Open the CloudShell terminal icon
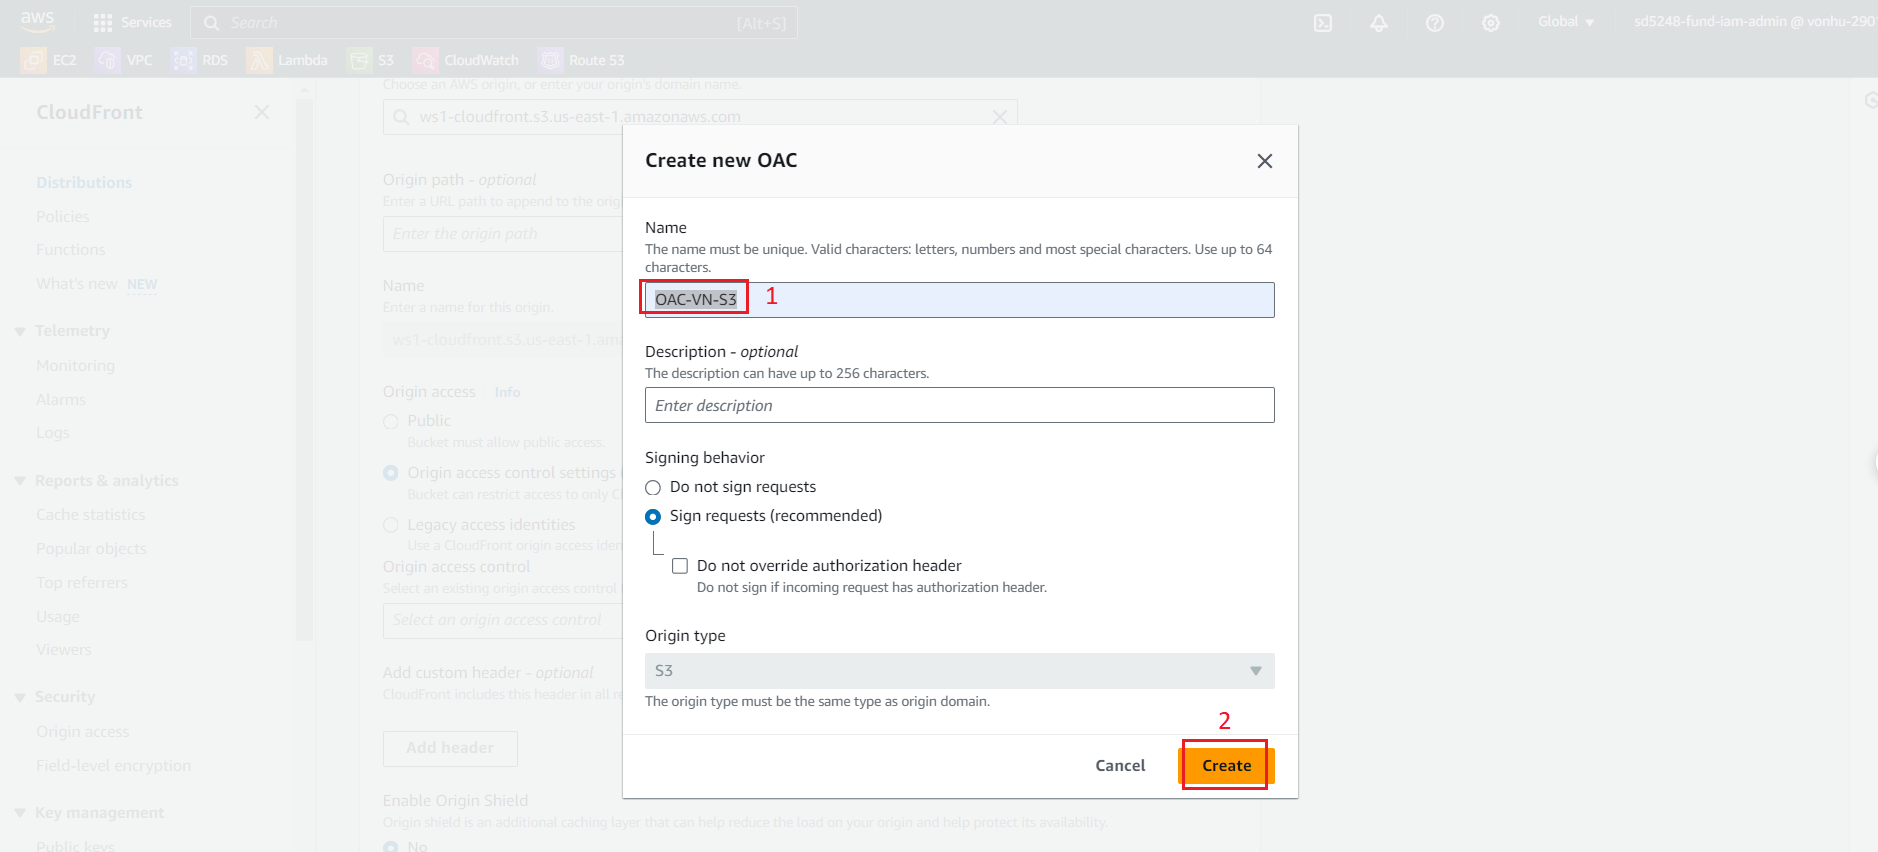The width and height of the screenshot is (1878, 852). (1322, 23)
